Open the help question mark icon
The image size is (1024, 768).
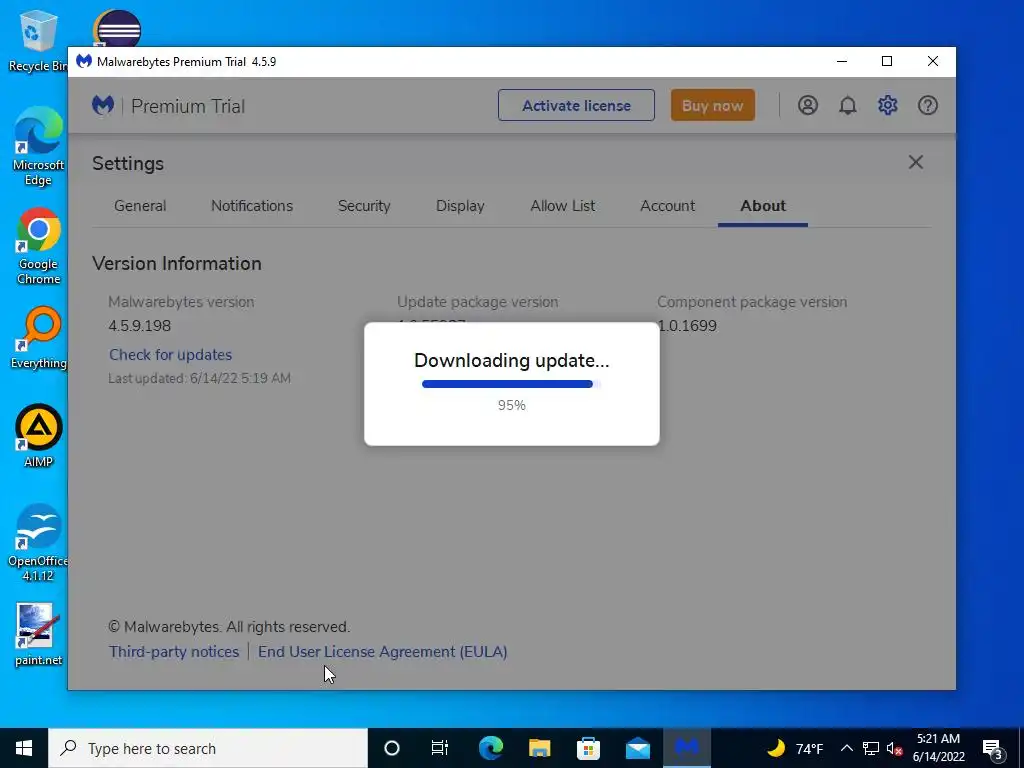click(927, 105)
